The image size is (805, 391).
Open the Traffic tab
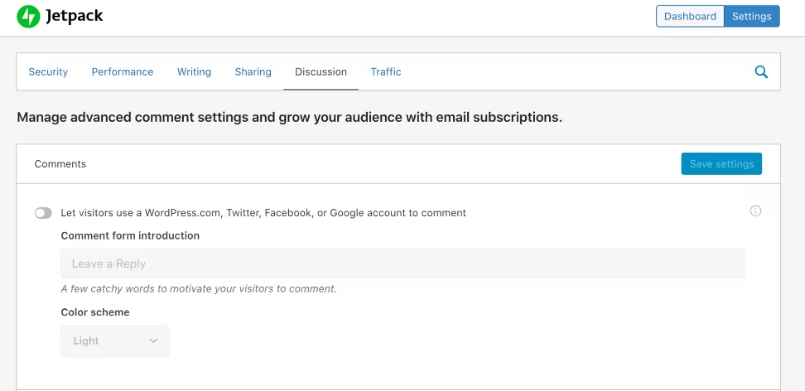coord(386,72)
